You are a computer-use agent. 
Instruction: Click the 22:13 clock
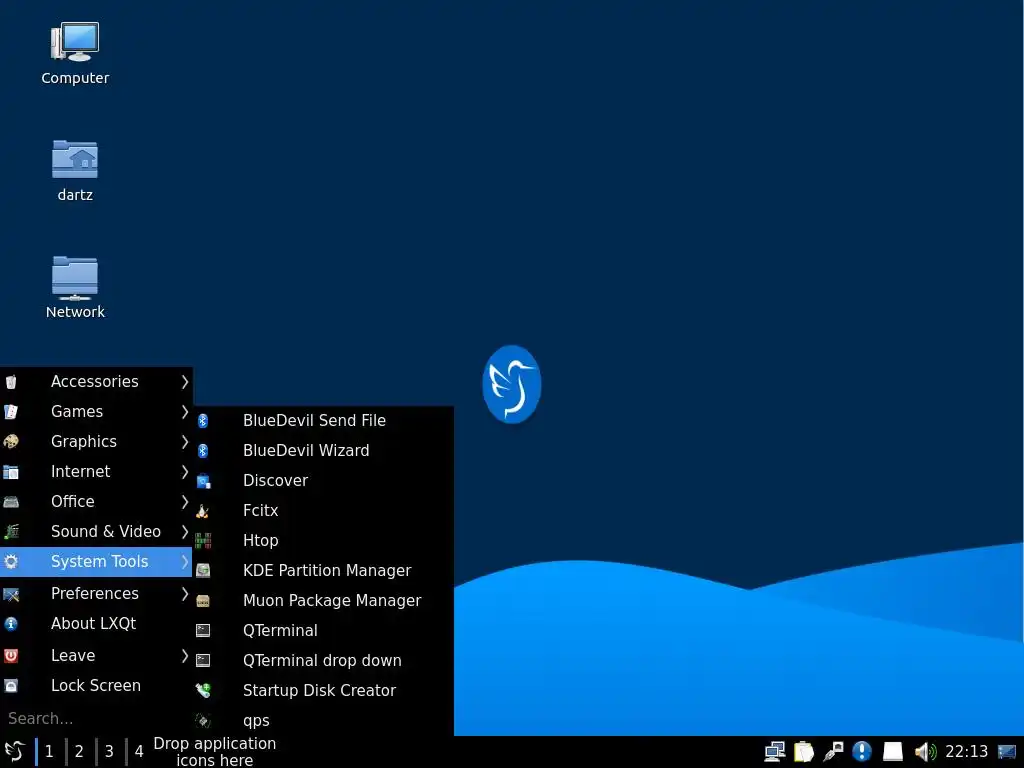pyautogui.click(x=967, y=752)
